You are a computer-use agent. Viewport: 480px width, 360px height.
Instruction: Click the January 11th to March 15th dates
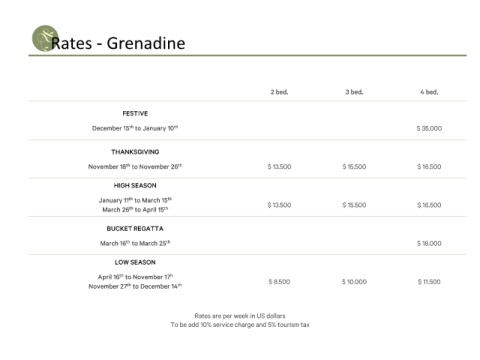click(135, 200)
